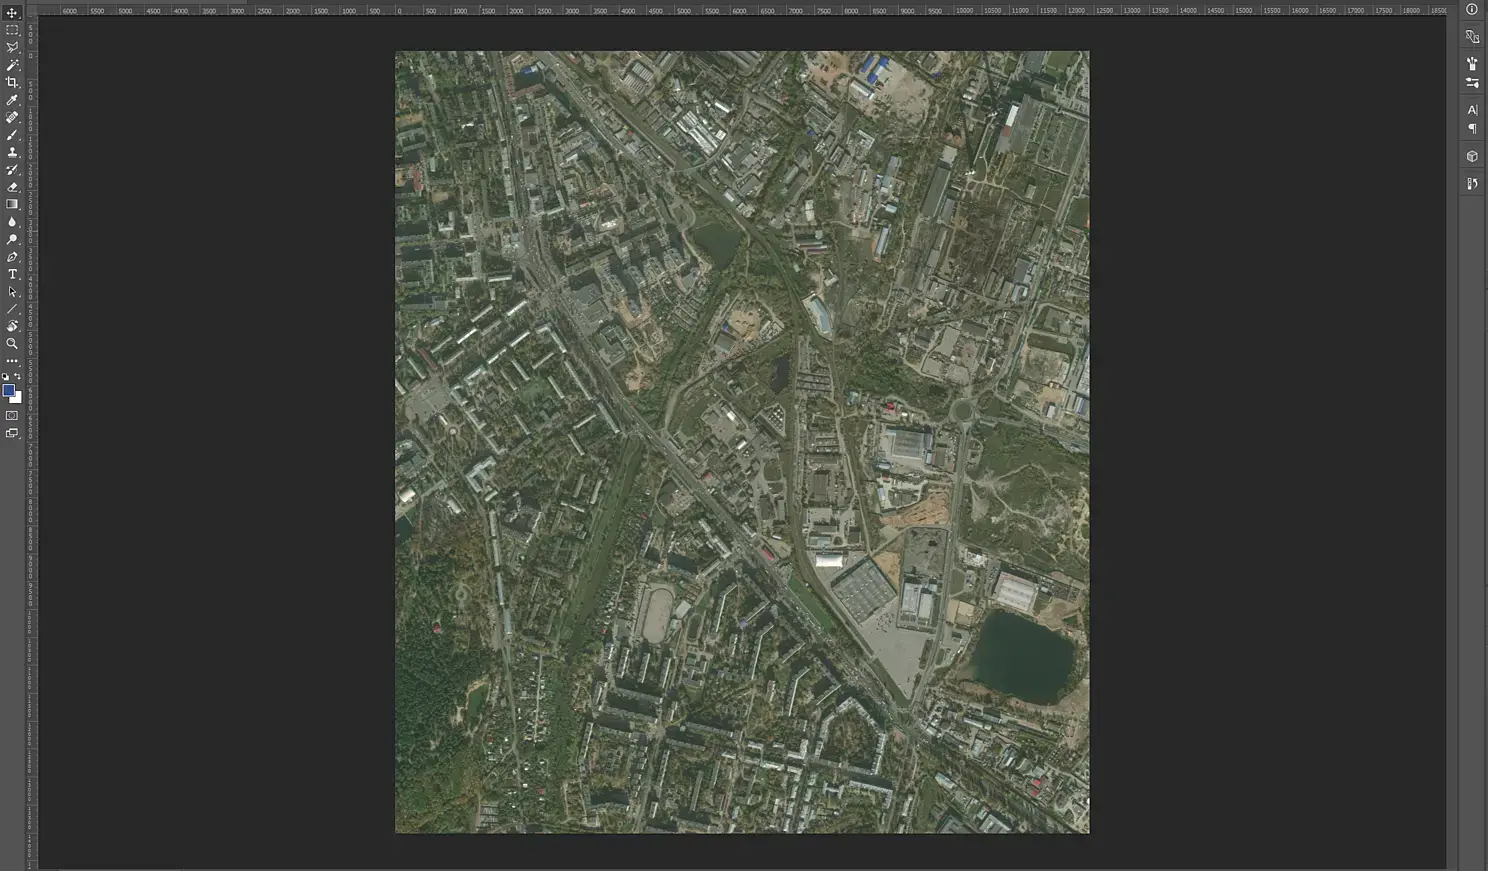This screenshot has width=1488, height=871.
Task: Open the Info panel icon
Action: 1472,9
